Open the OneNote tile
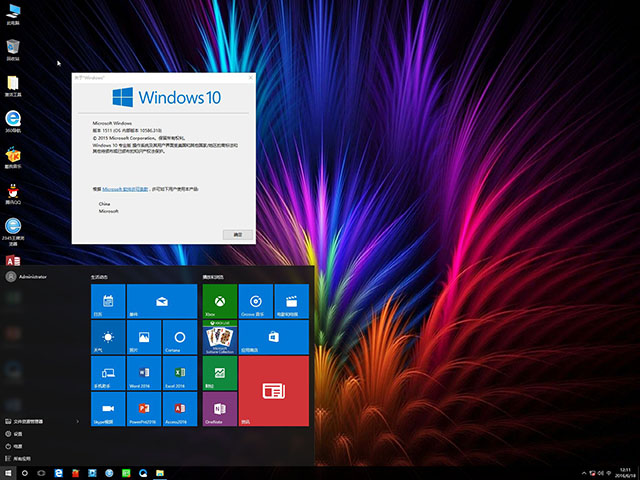The width and height of the screenshot is (640, 480). tap(219, 409)
